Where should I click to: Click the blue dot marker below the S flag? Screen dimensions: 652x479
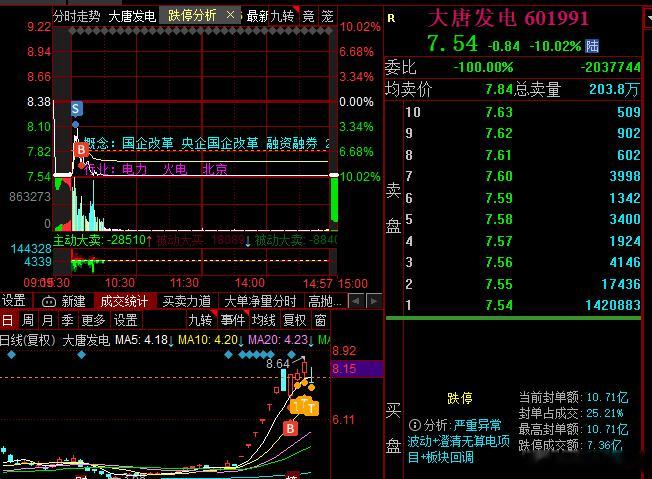tap(75, 124)
